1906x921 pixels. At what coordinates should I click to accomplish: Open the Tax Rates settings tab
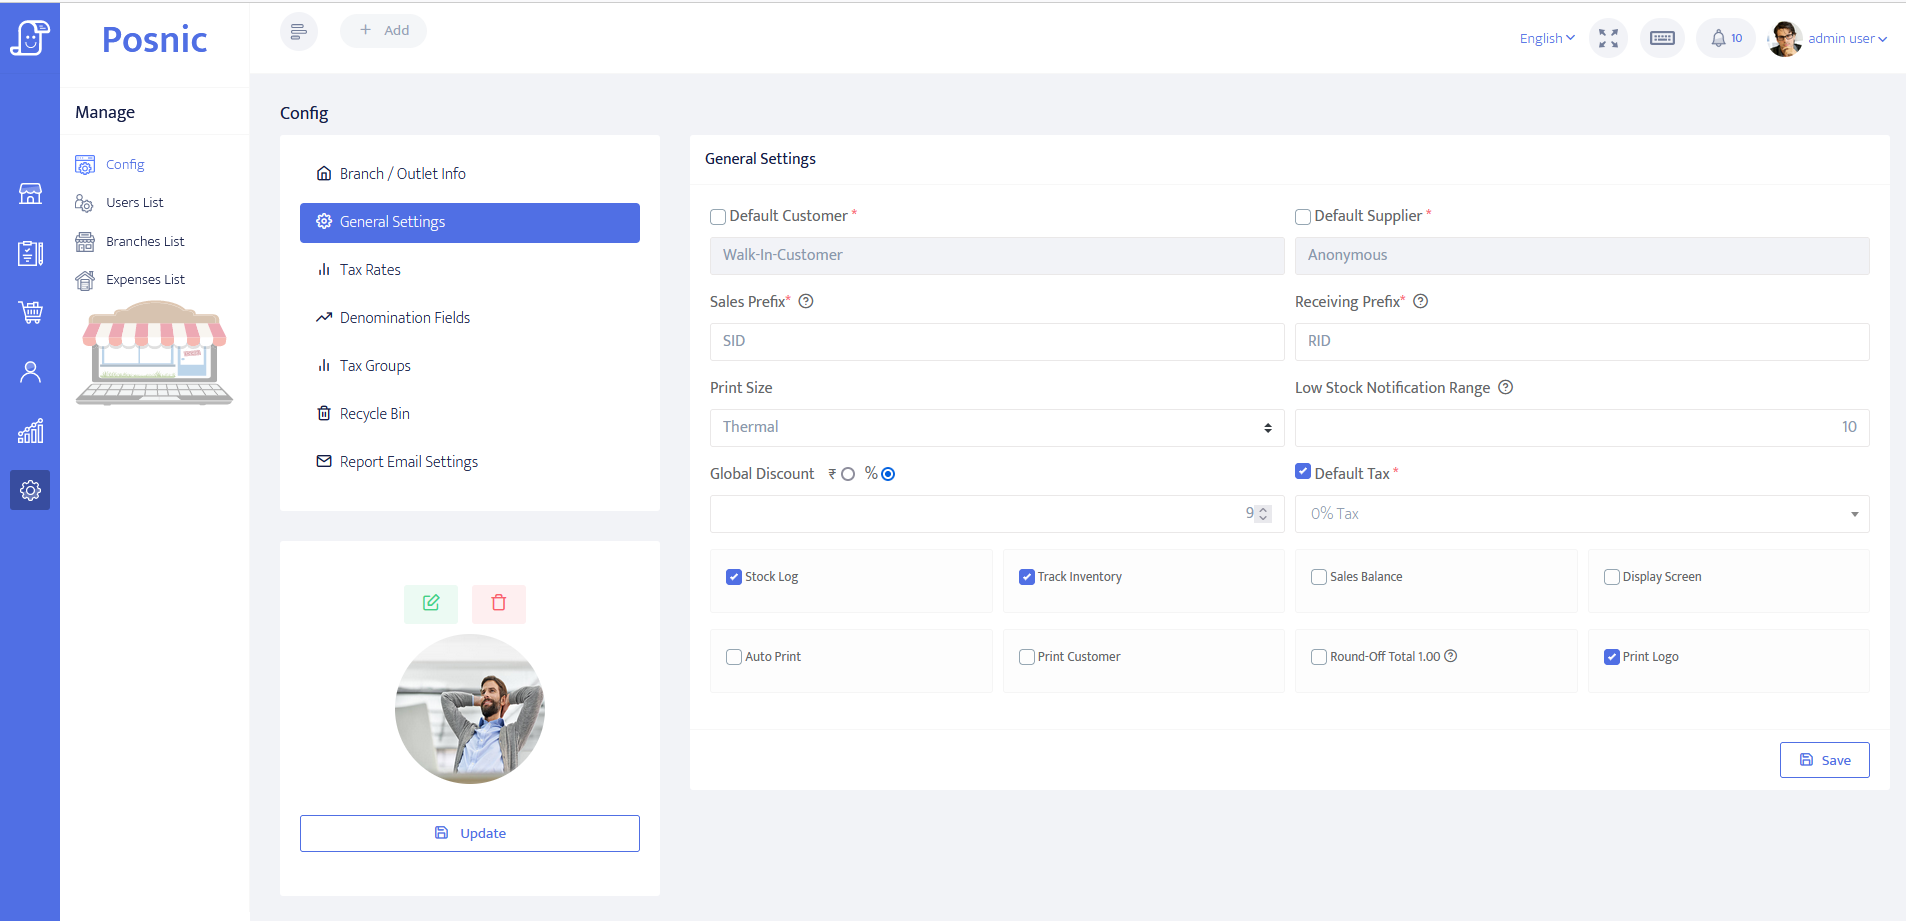coord(370,270)
